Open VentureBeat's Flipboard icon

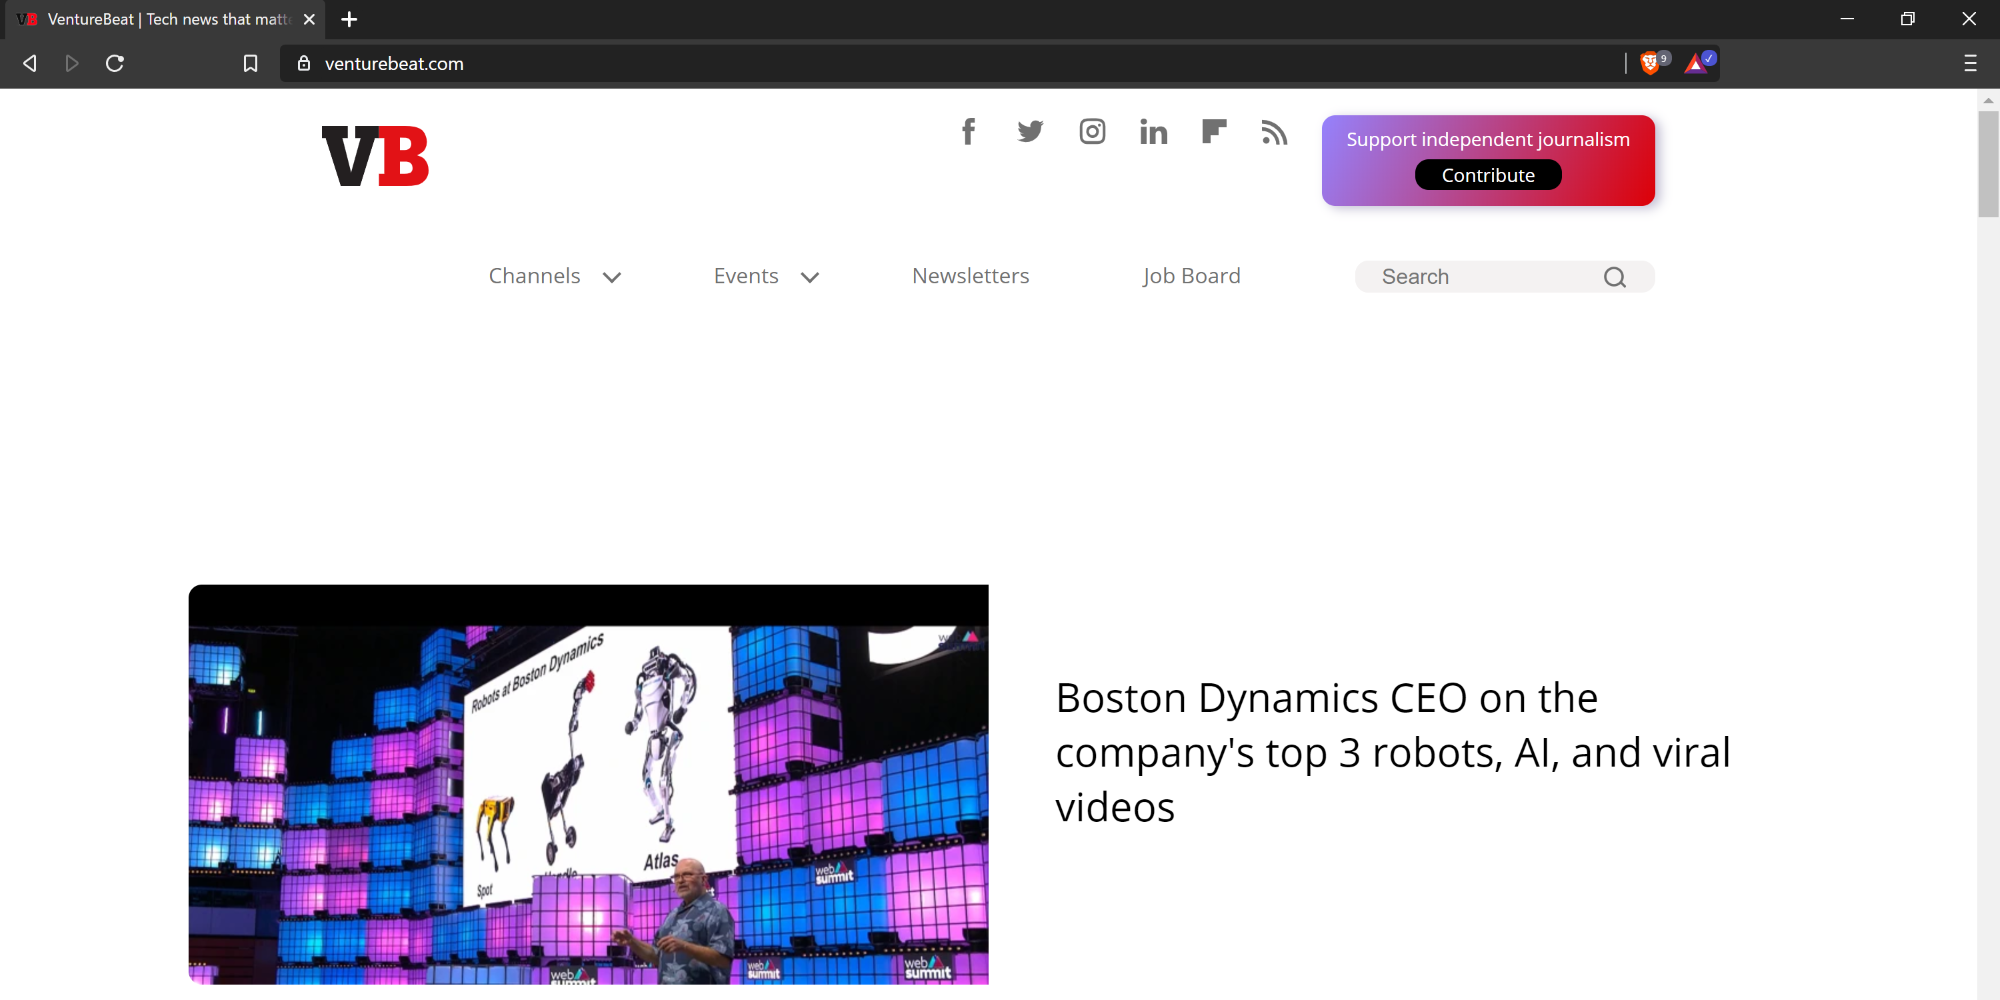(x=1214, y=132)
